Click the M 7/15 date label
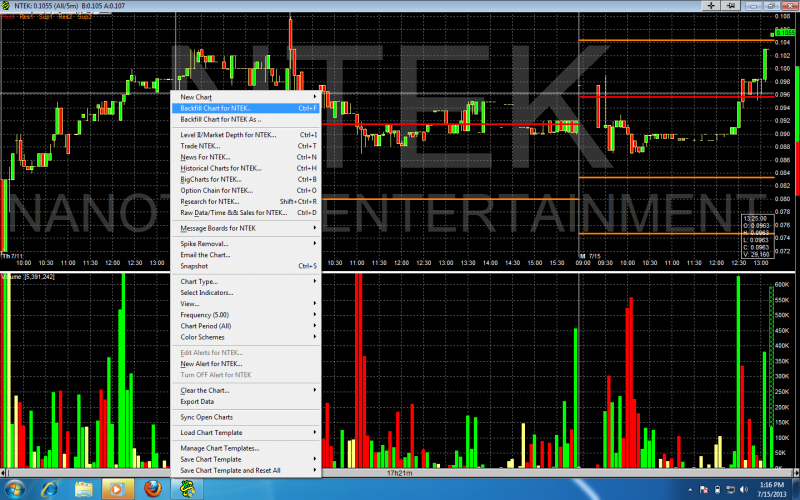This screenshot has height=500, width=800. (590, 256)
